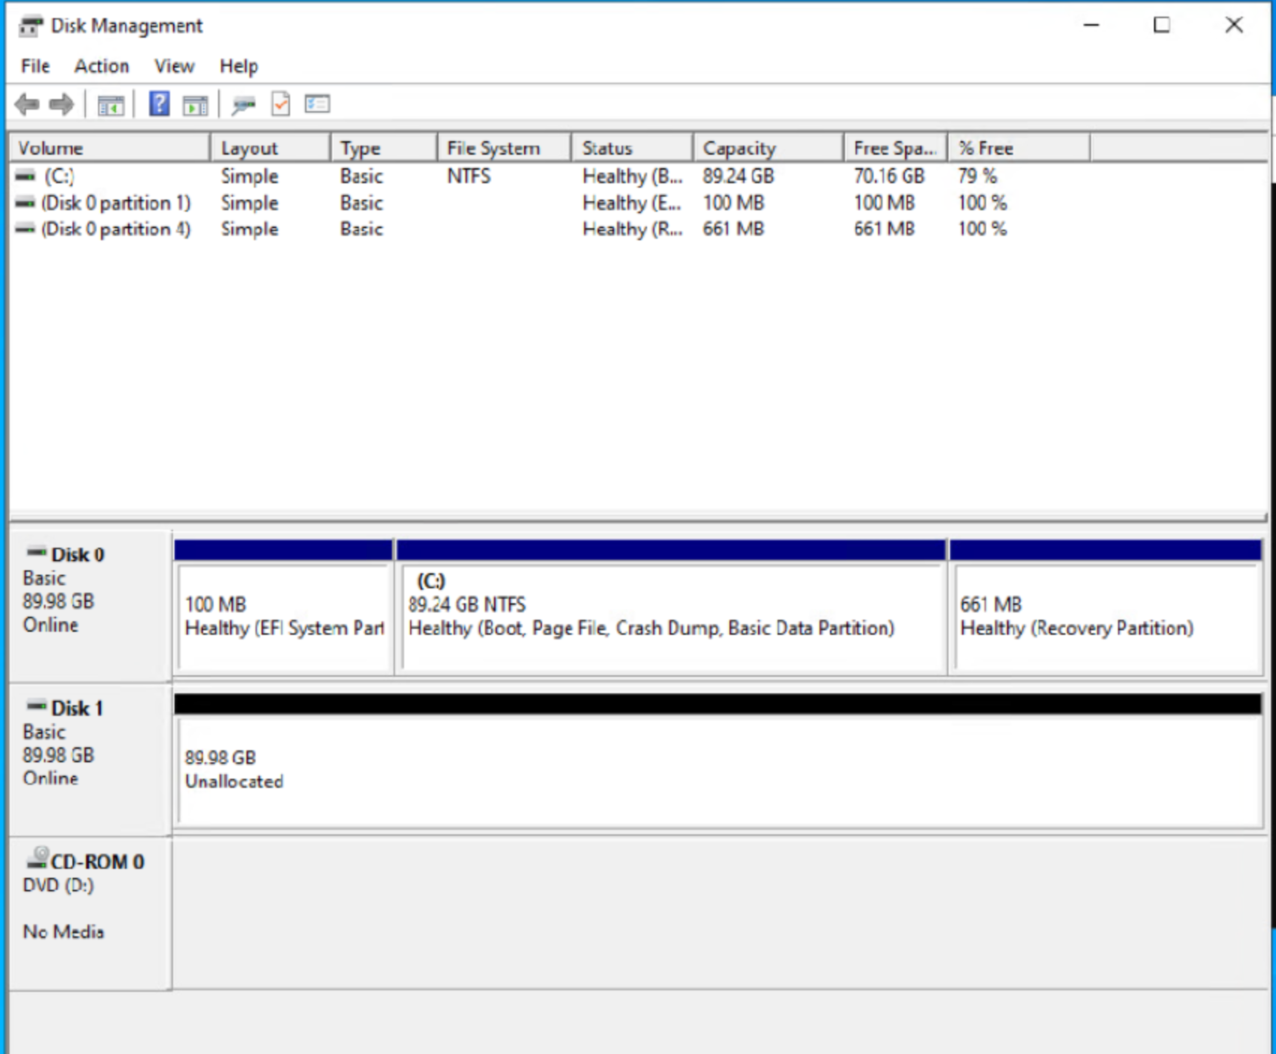Click the checklist panel toolbar icon

(317, 104)
